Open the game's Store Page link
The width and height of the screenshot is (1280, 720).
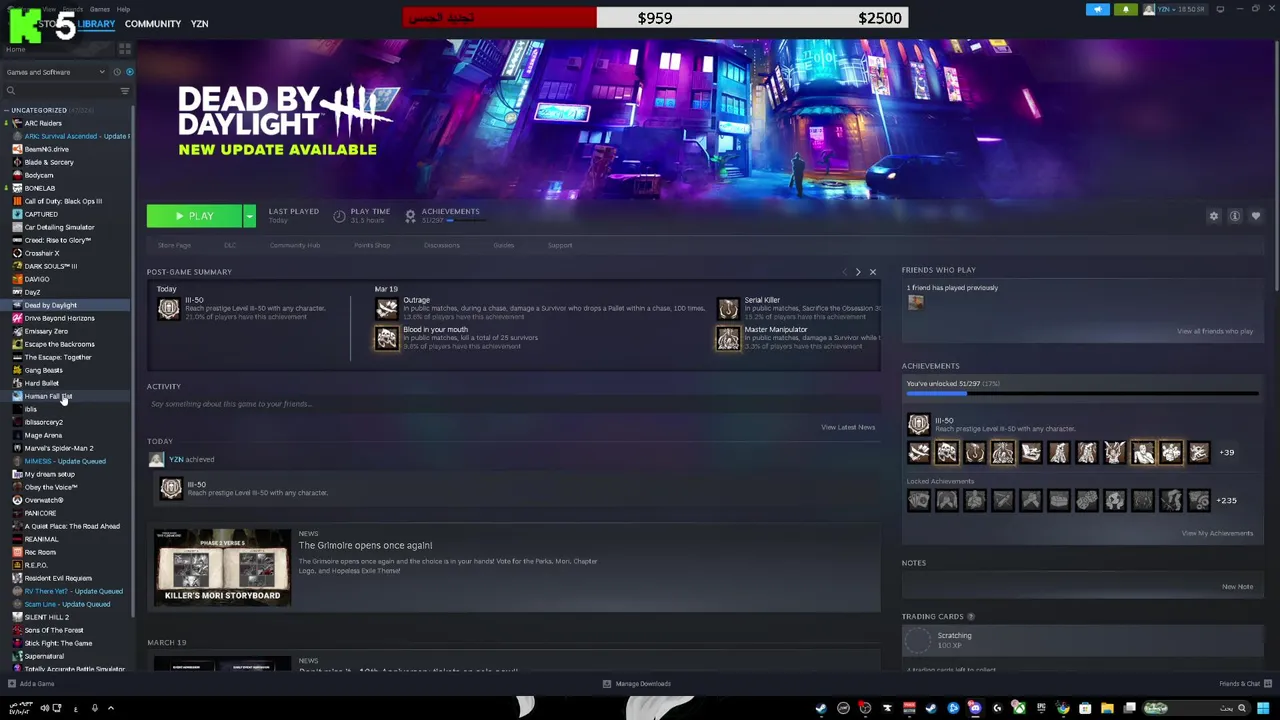[x=174, y=245]
